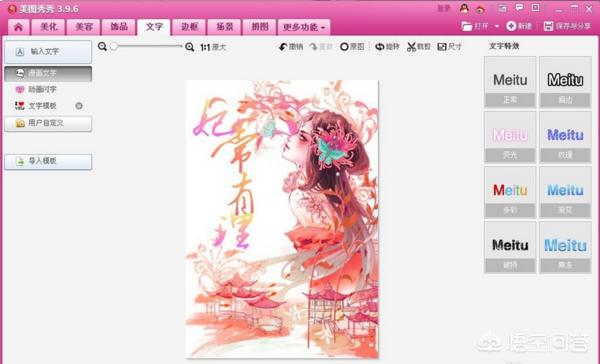
Task: Click the 用户自定义 button
Action: [48, 124]
